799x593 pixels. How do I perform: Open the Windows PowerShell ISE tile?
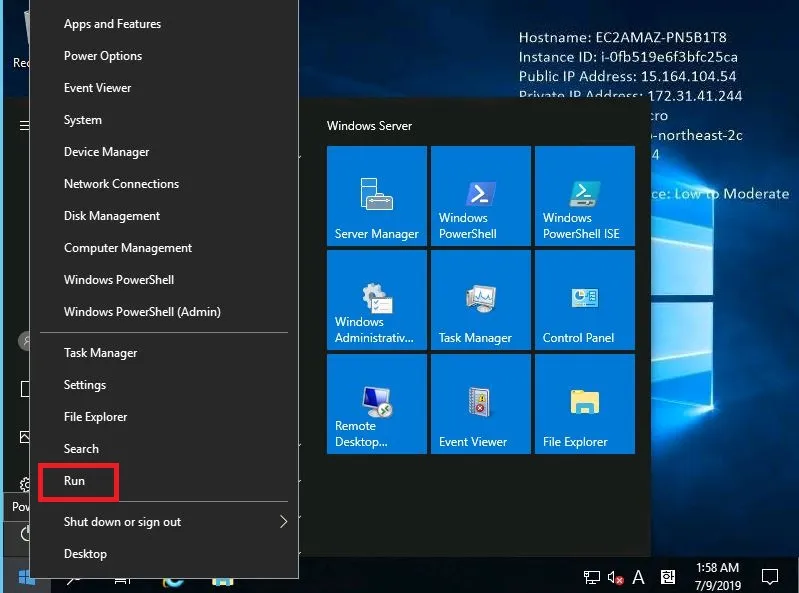[x=585, y=196]
